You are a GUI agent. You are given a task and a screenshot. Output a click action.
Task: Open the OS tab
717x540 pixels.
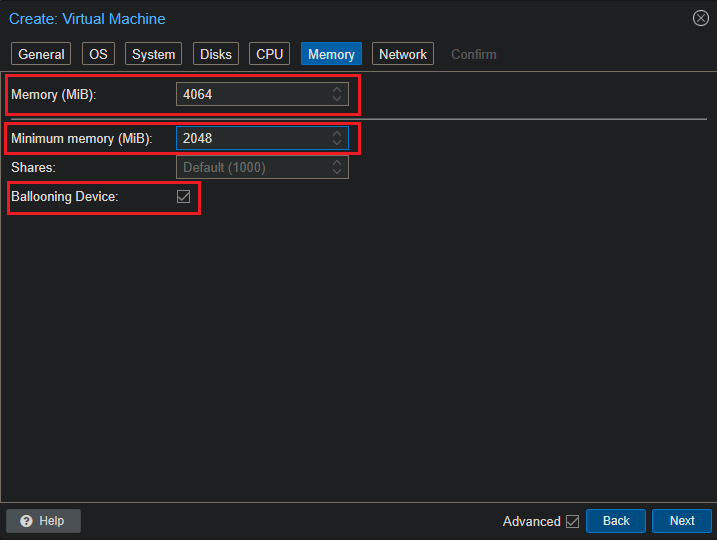[x=98, y=54]
